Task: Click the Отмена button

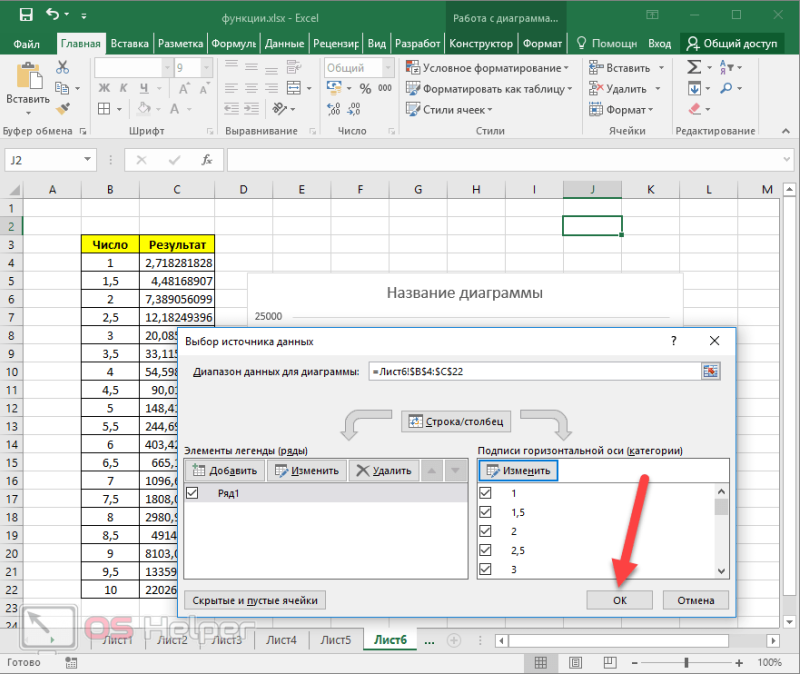Action: point(696,601)
